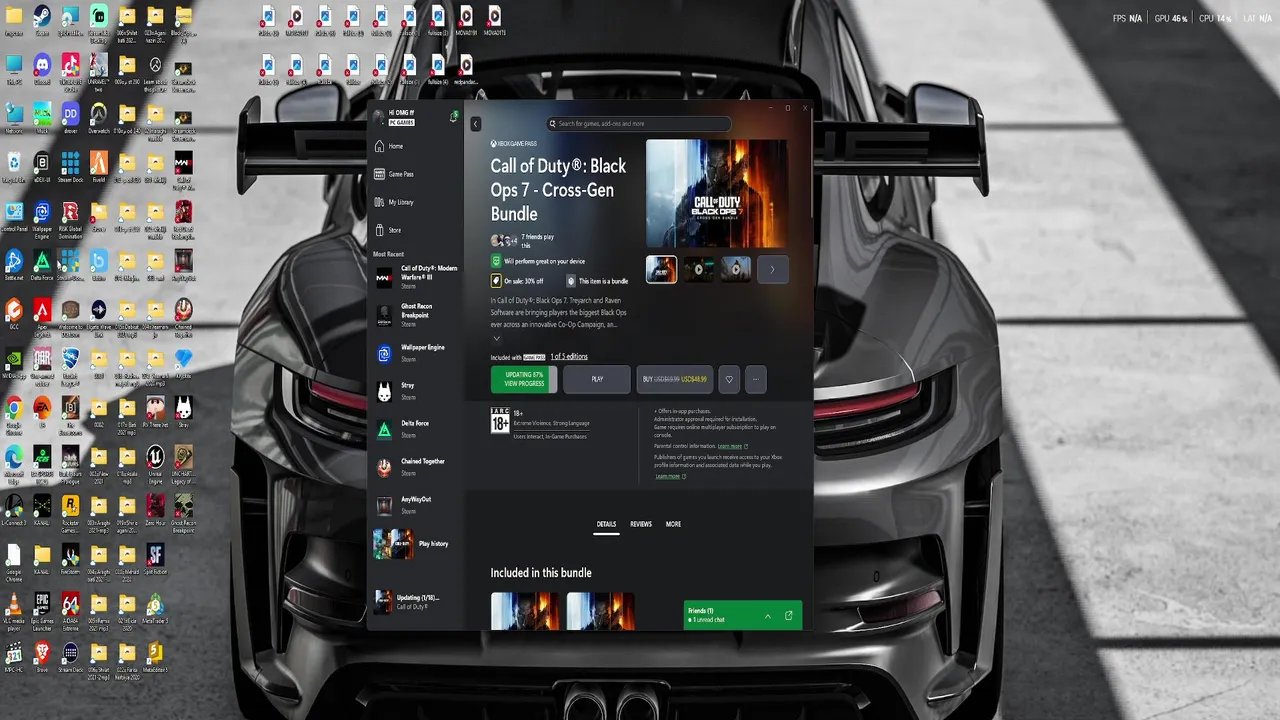Screen dimensions: 1280x720
Task: Switch to the REVIEWS tab
Action: click(x=641, y=524)
